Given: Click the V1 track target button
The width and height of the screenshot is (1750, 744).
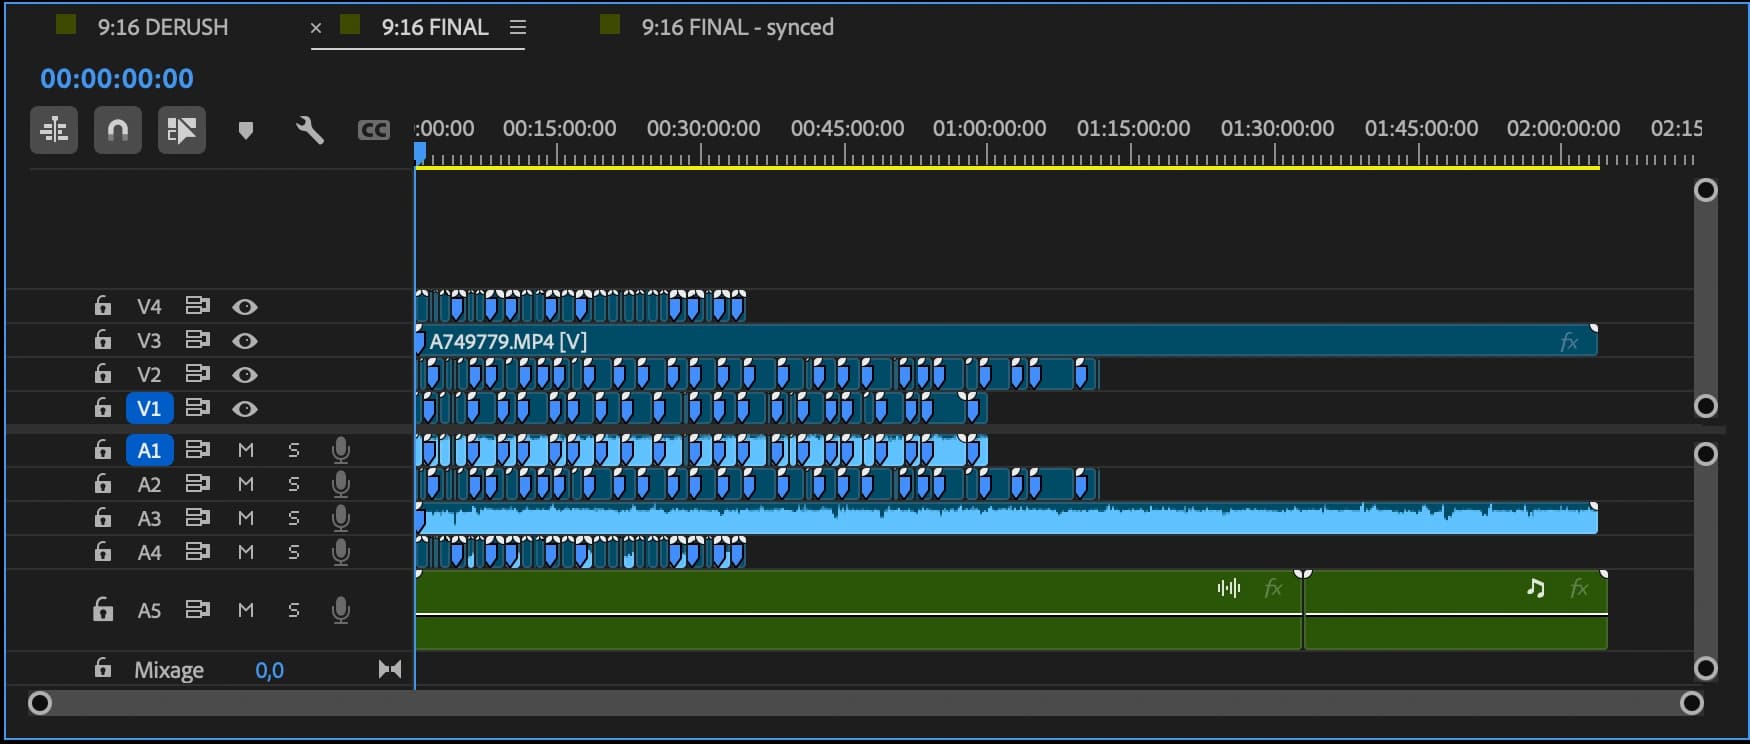Looking at the screenshot, I should (149, 408).
